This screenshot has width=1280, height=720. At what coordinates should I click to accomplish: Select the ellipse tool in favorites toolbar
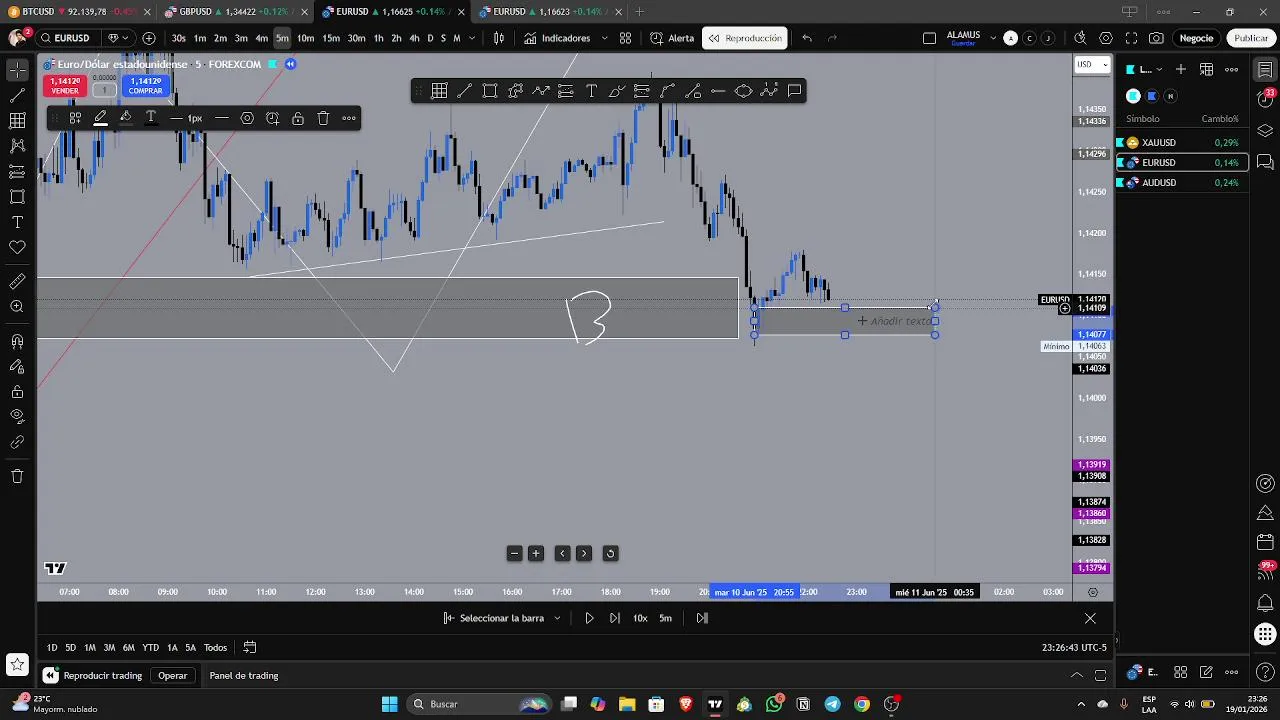(743, 91)
